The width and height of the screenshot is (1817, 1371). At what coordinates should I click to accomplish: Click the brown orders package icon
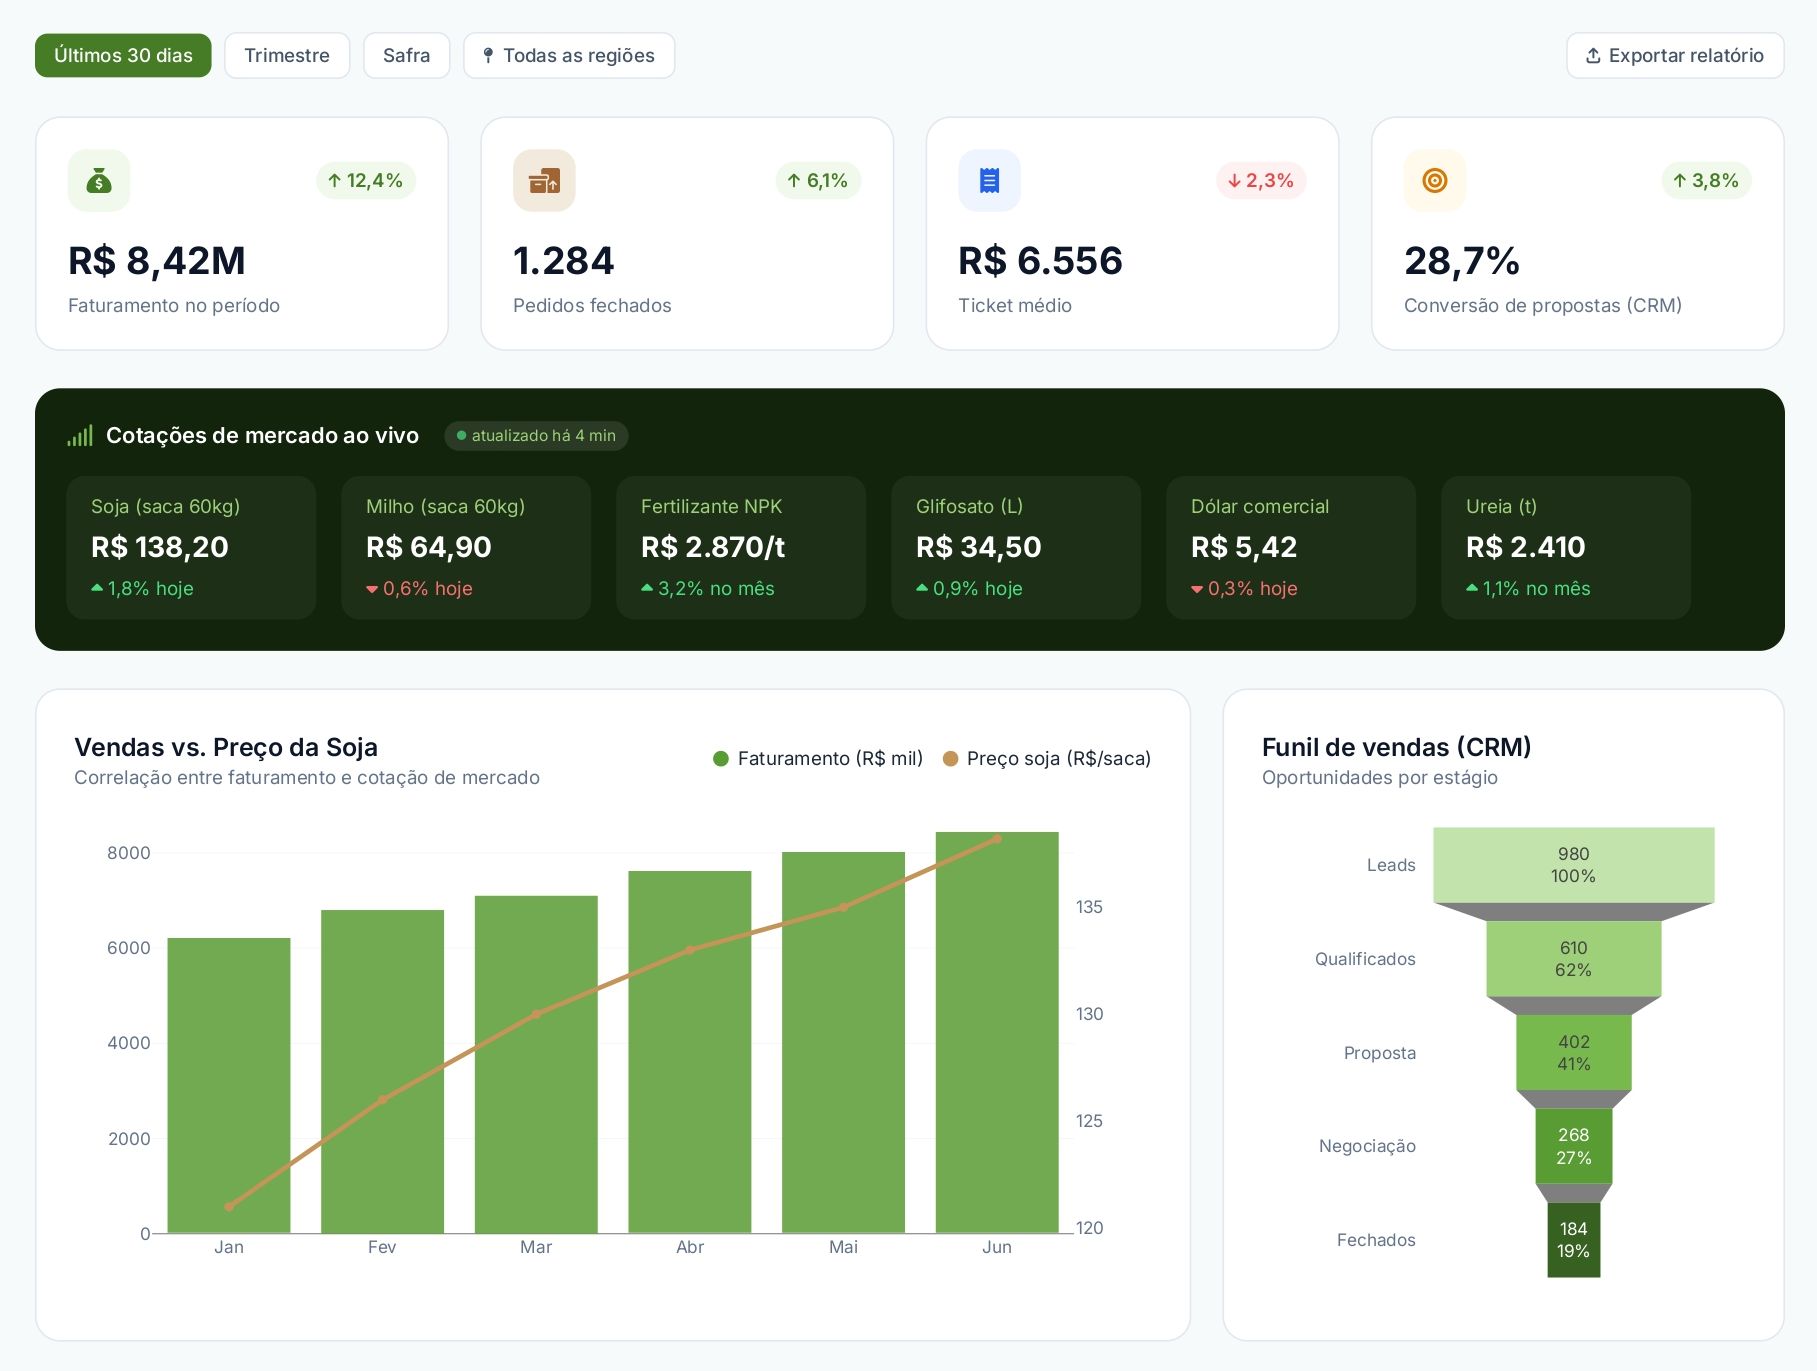pyautogui.click(x=544, y=181)
